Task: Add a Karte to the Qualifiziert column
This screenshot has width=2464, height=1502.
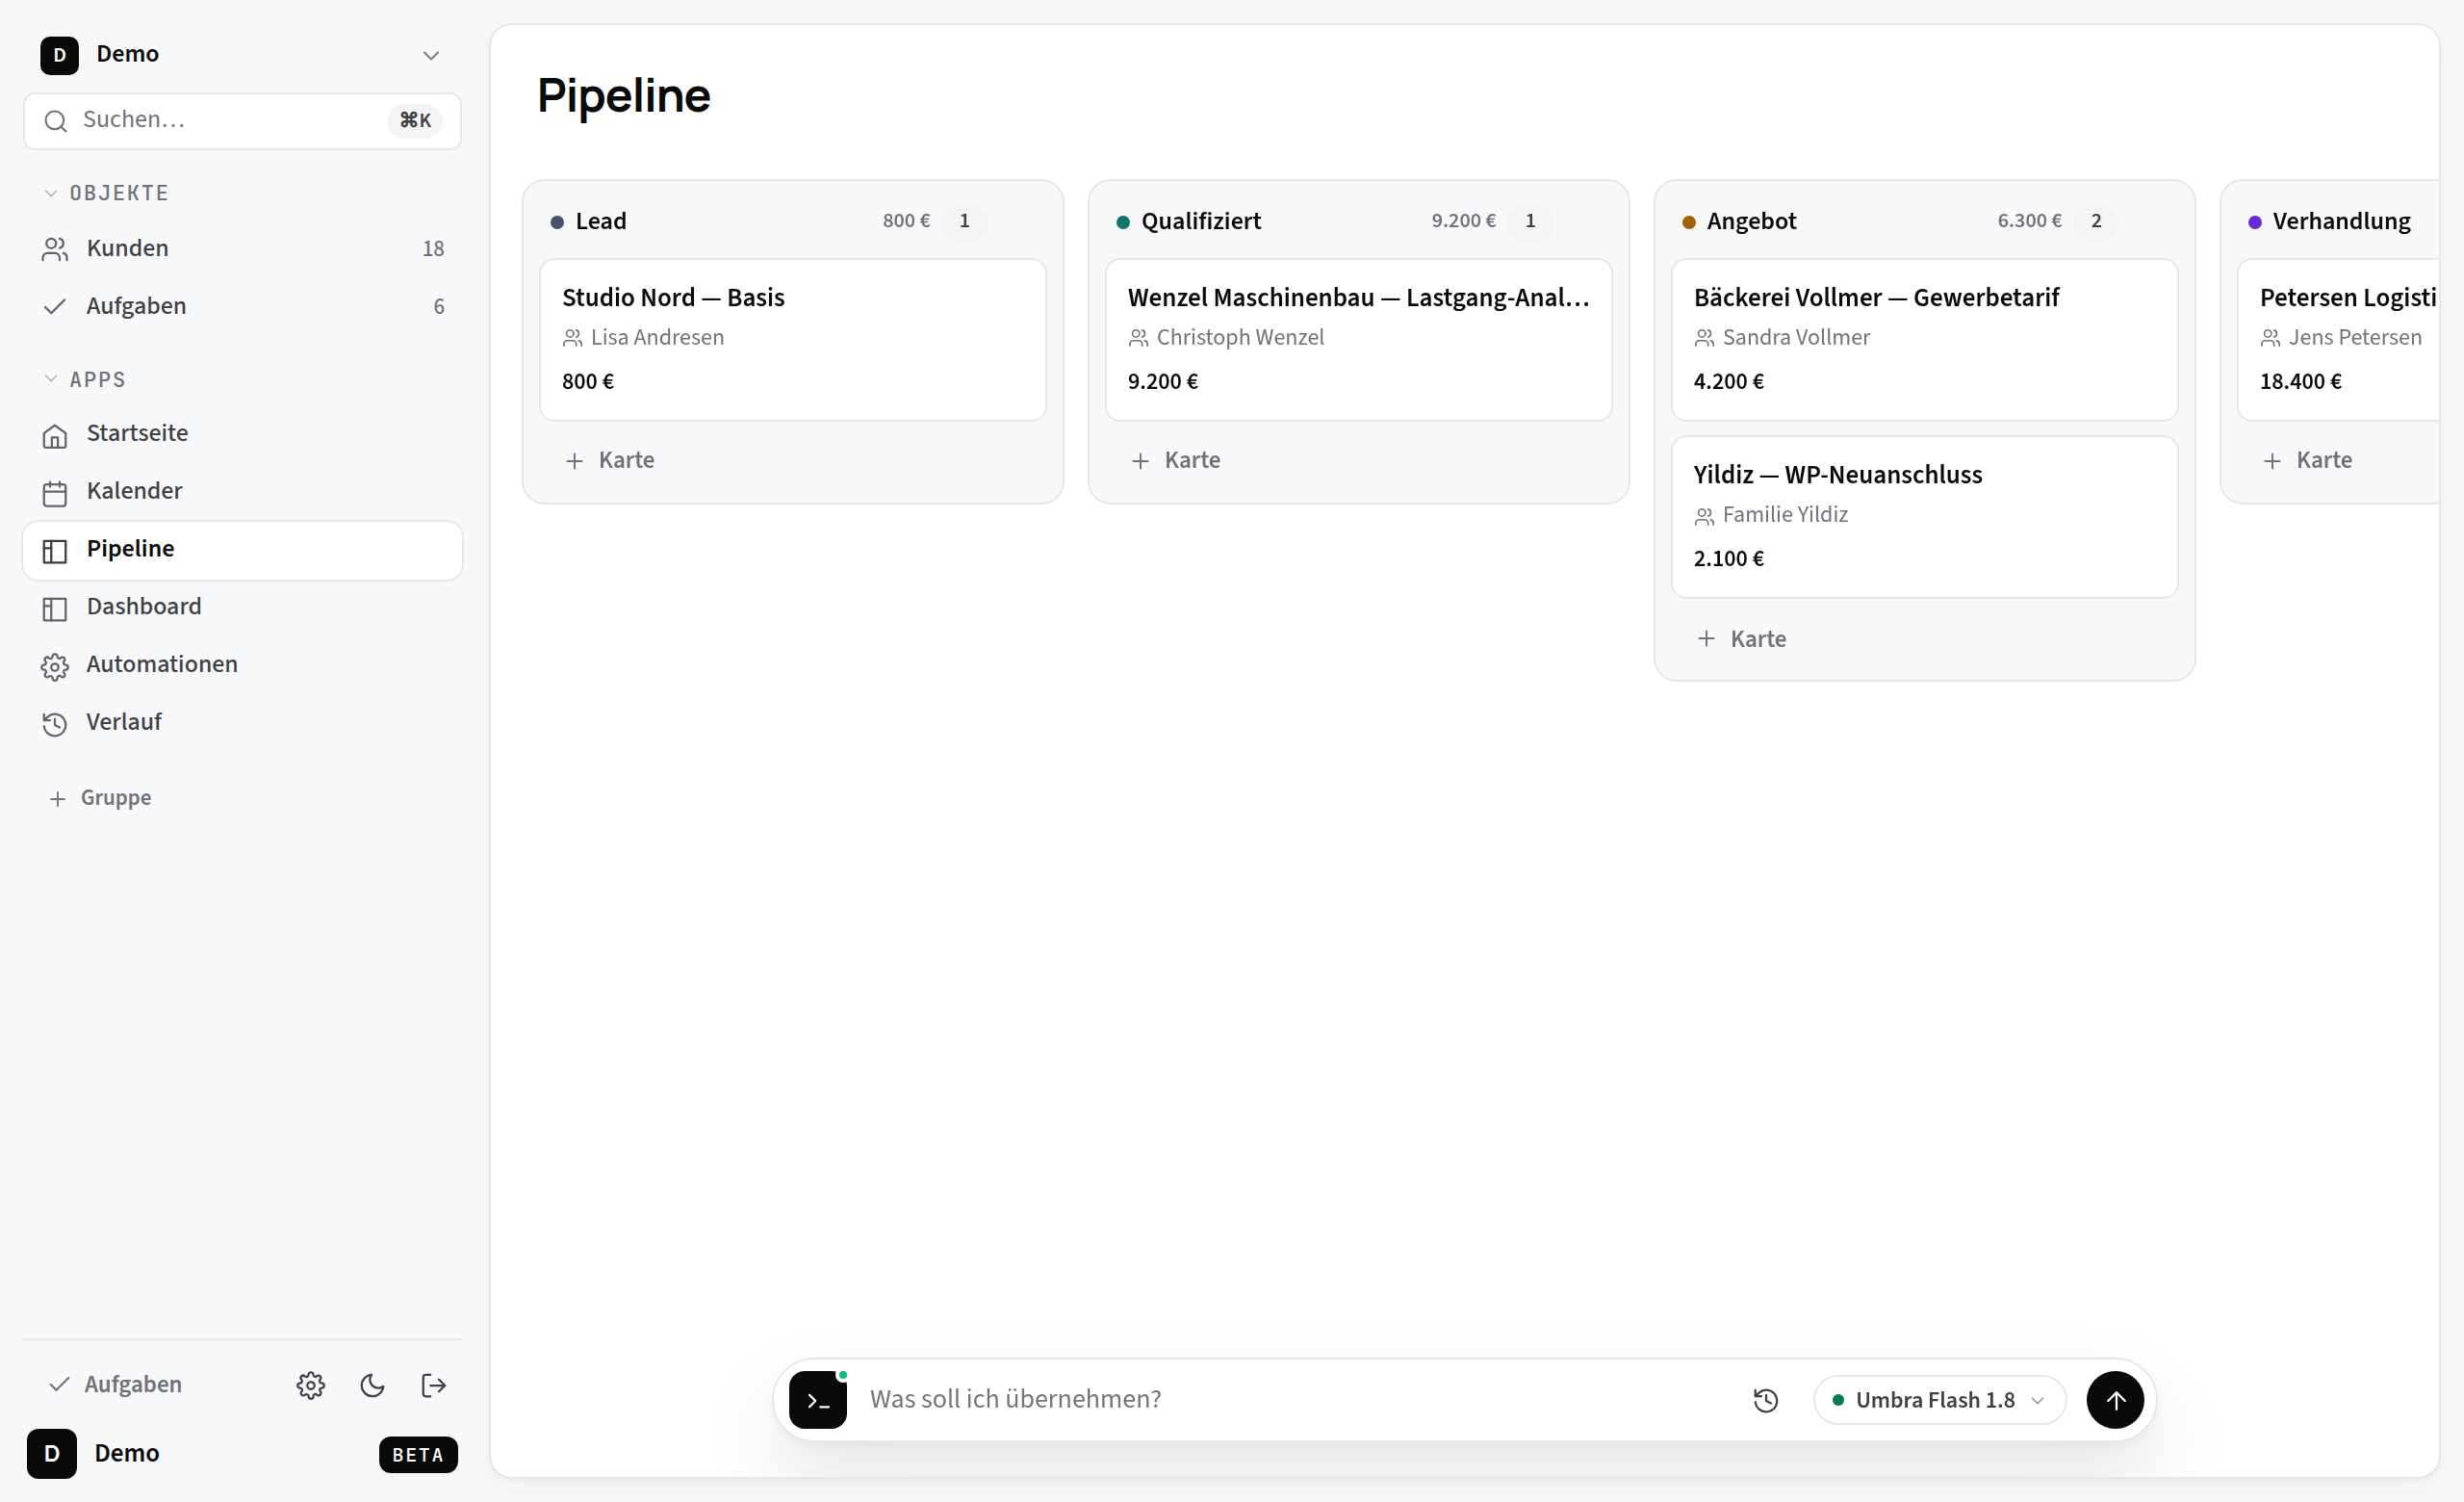Action: pos(1176,460)
